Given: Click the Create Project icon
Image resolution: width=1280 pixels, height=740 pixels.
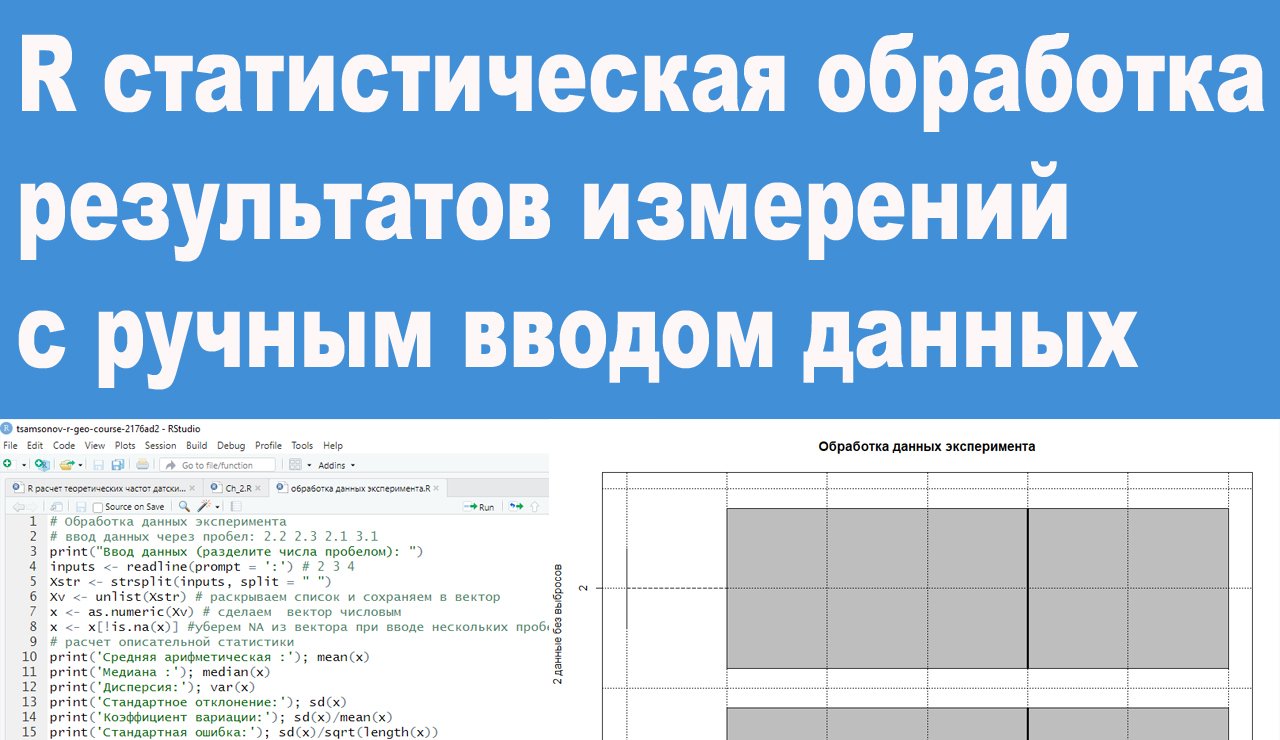Looking at the screenshot, I should [x=42, y=465].
